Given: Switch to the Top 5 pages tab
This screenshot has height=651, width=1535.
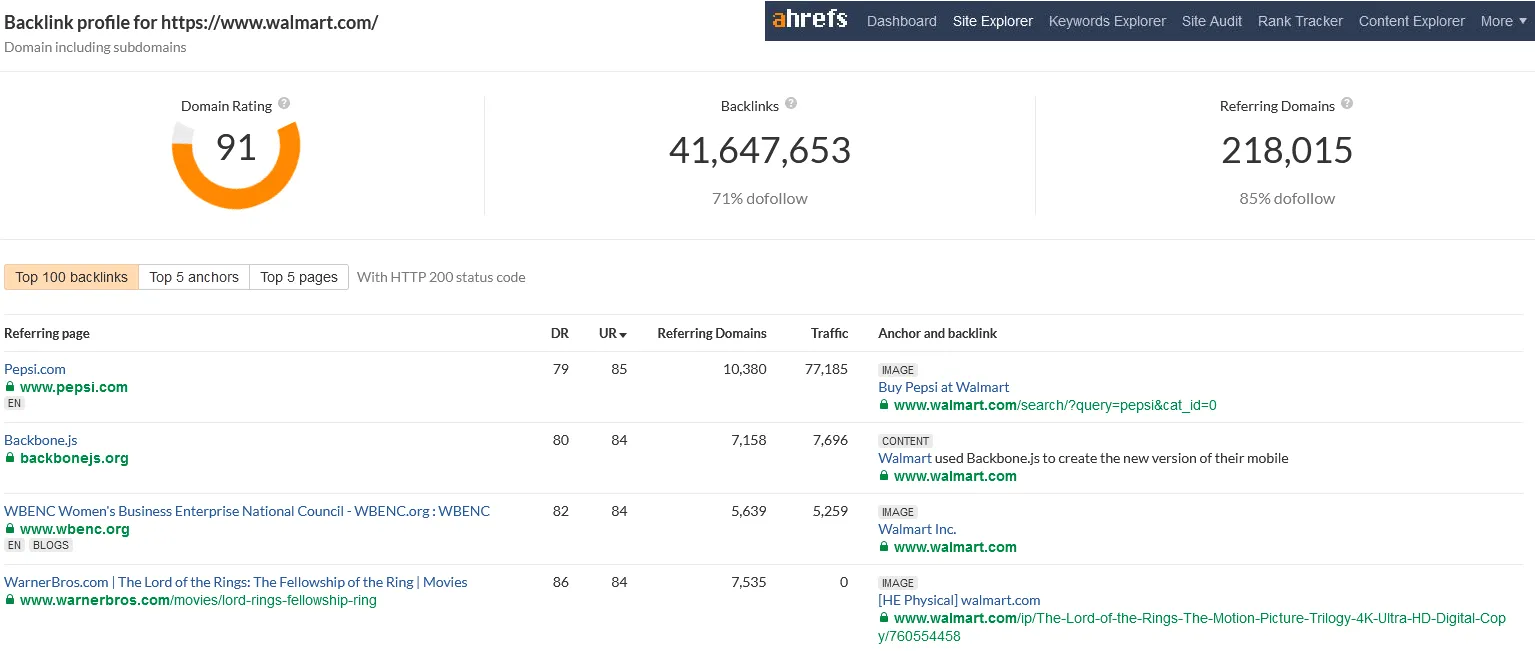Looking at the screenshot, I should (299, 277).
